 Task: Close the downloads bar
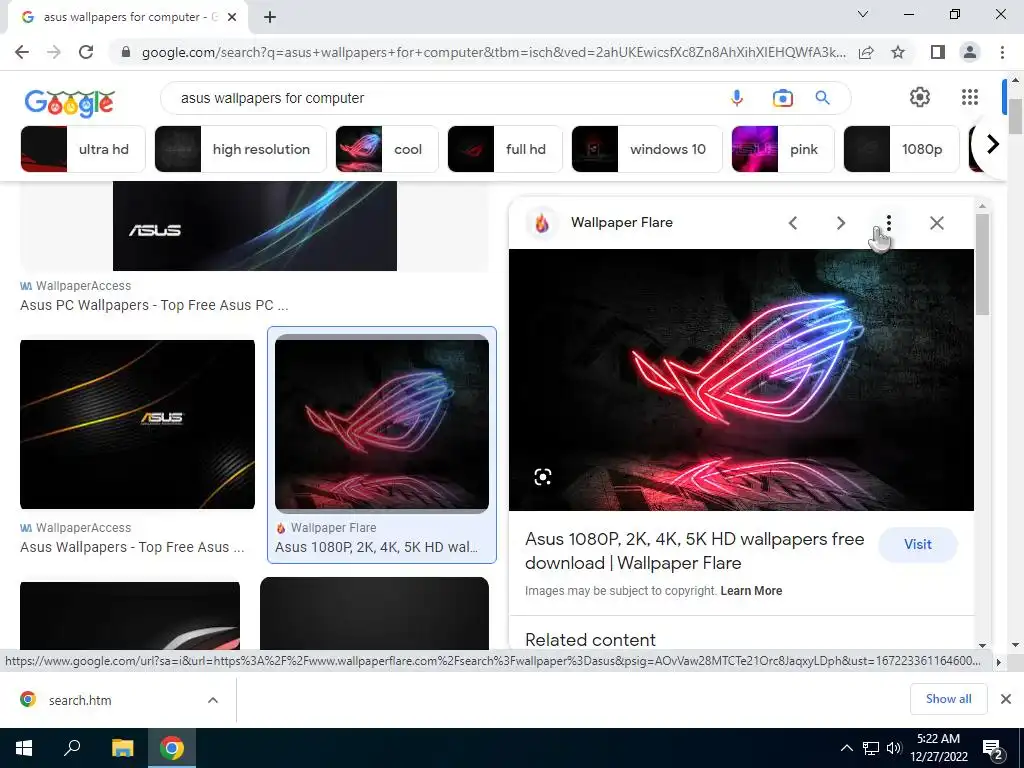[x=1006, y=699]
